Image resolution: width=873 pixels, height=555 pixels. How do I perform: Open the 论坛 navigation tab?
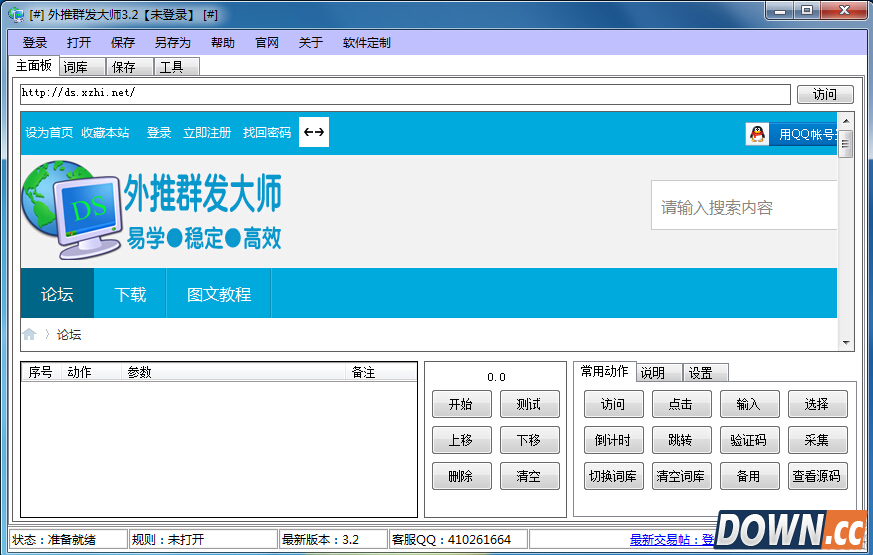[x=57, y=293]
